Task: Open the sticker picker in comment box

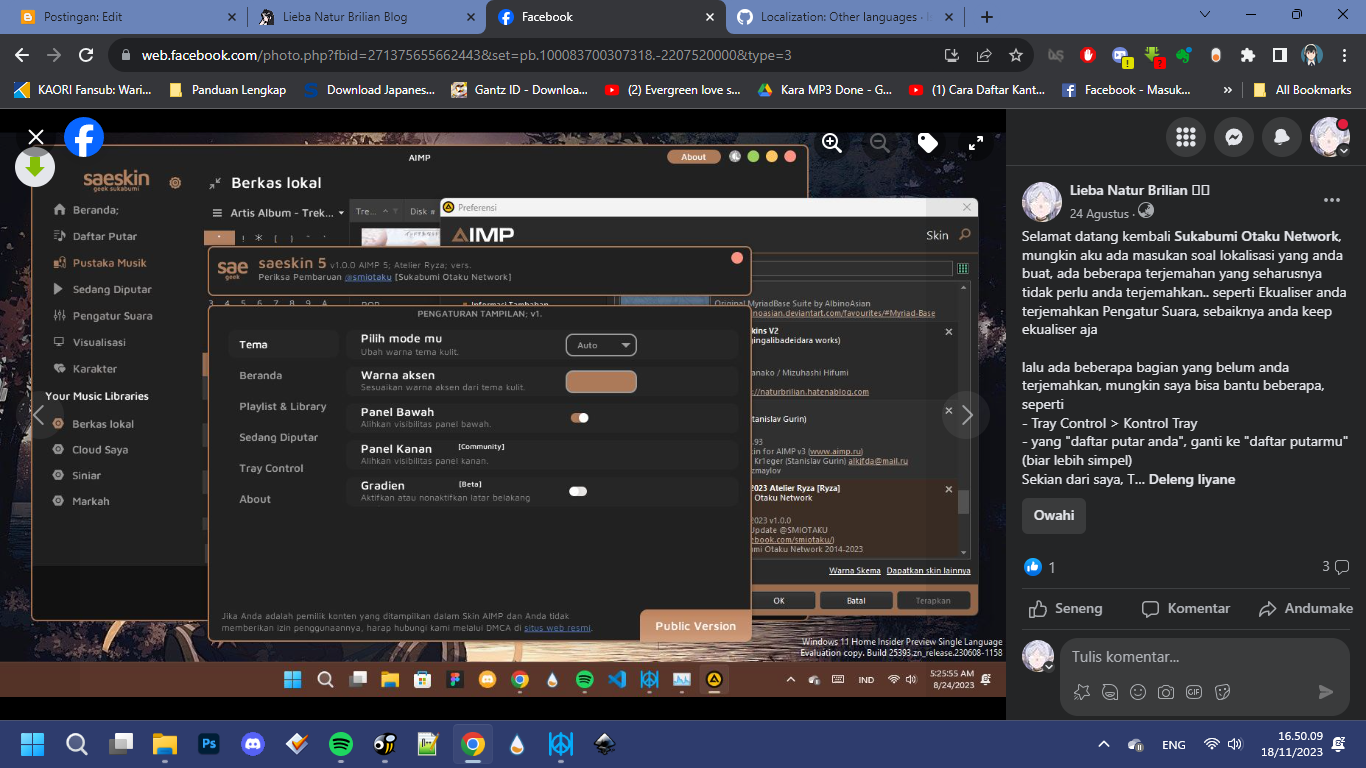Action: [1222, 692]
